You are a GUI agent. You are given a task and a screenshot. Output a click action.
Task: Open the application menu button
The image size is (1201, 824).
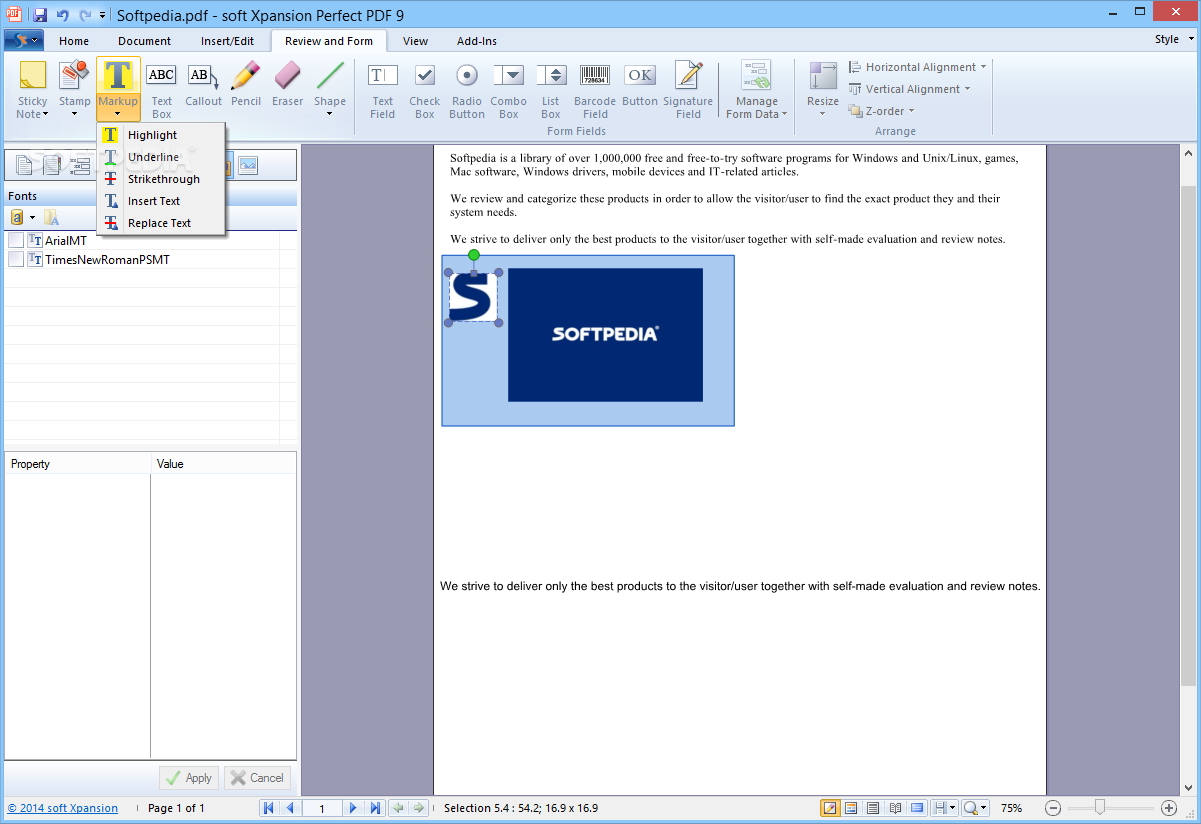(x=23, y=41)
